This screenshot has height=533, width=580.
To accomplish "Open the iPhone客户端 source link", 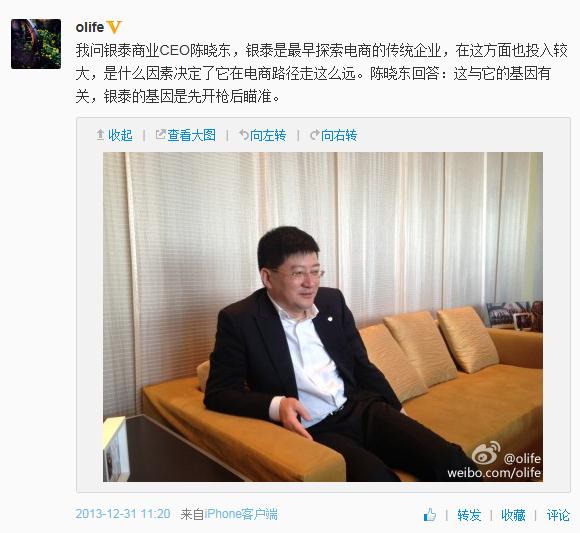I will point(241,514).
